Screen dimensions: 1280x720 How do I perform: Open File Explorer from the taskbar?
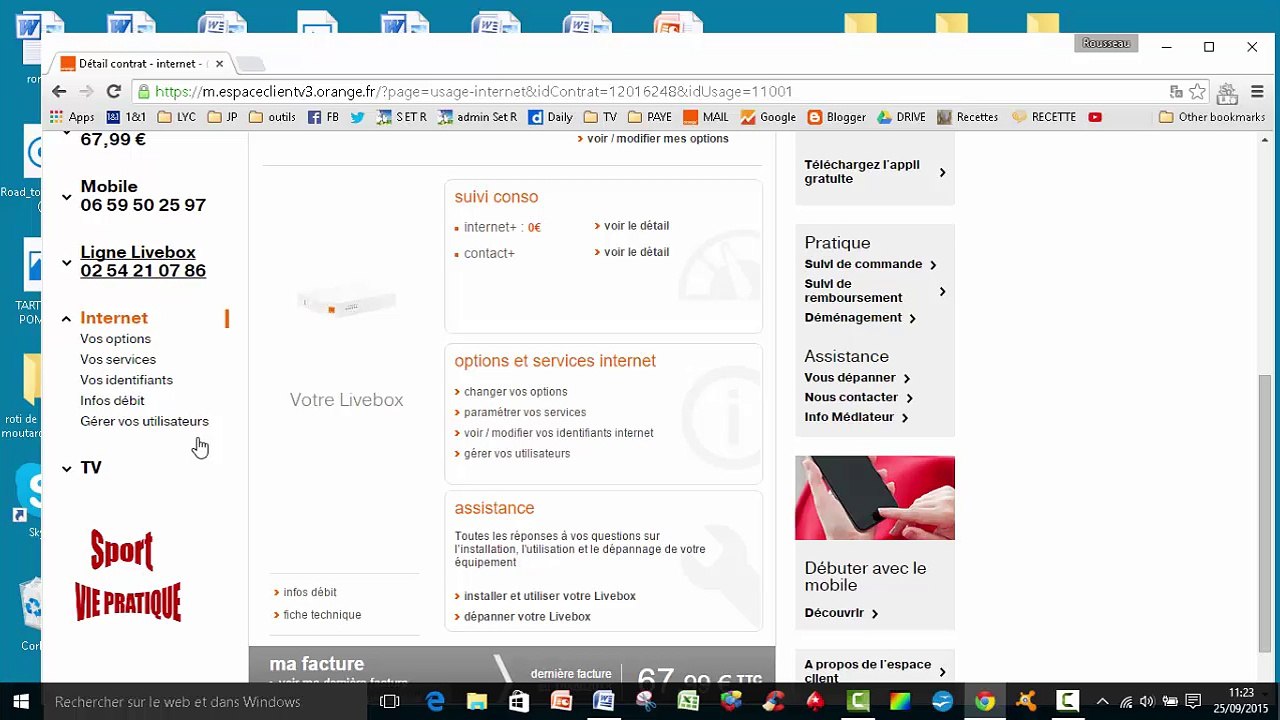[477, 702]
